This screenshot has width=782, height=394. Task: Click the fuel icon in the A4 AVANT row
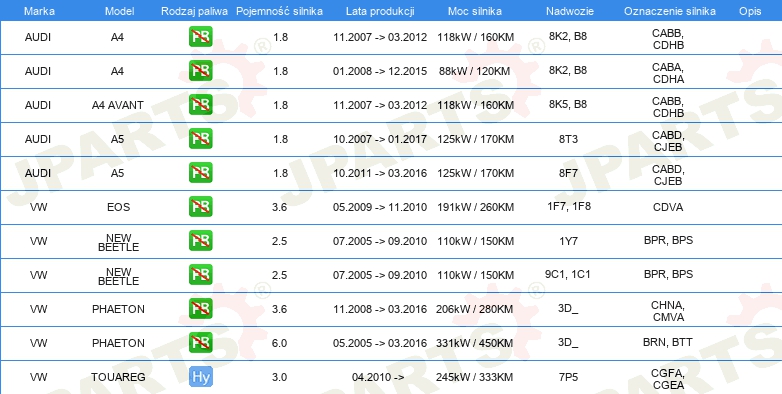click(x=200, y=105)
